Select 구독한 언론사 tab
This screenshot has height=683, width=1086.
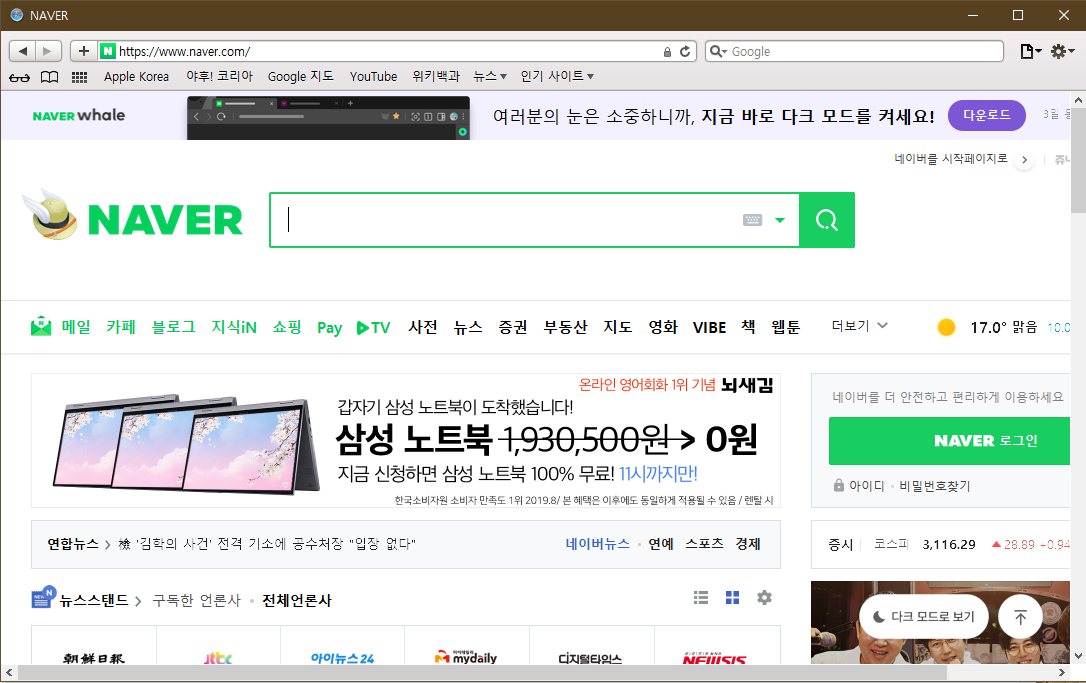point(196,601)
